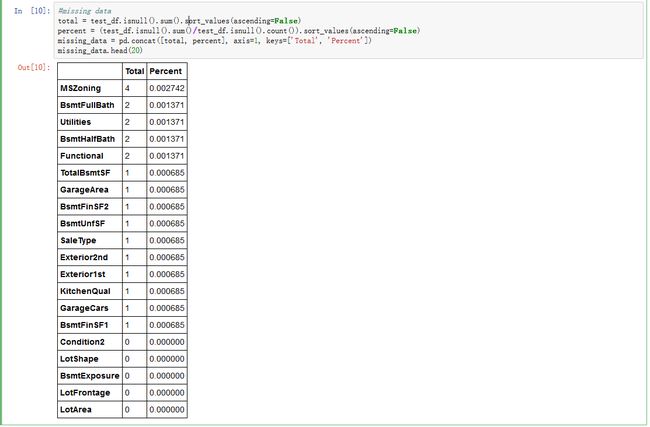This screenshot has height=427, width=650.
Task: Click inside the code cell editor
Action: (x=348, y=31)
